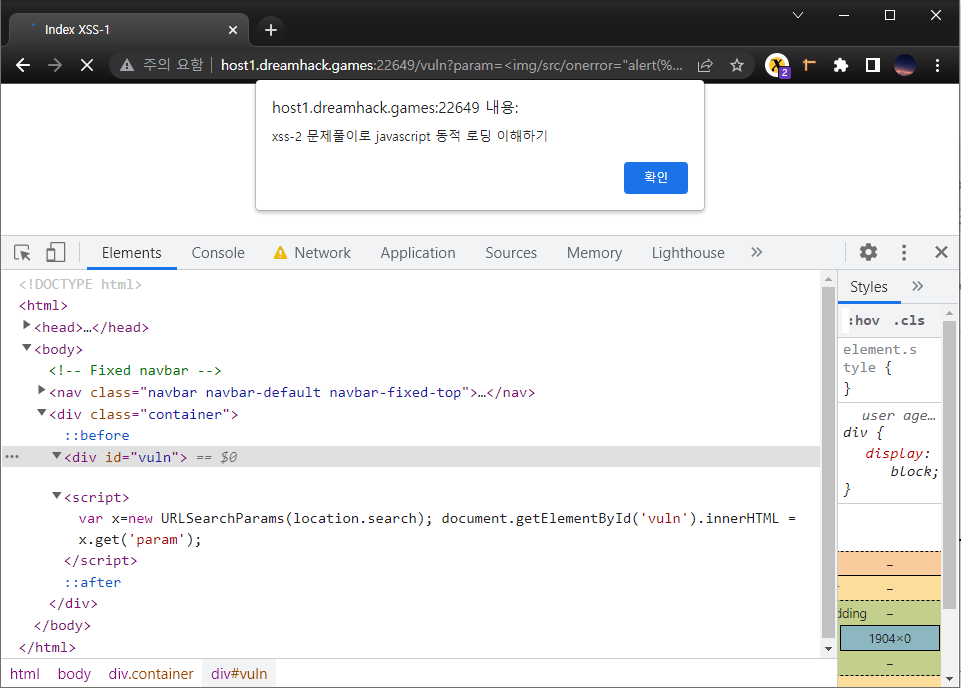The image size is (961, 688).
Task: Toggle the device toolbar icon
Action: 55,252
